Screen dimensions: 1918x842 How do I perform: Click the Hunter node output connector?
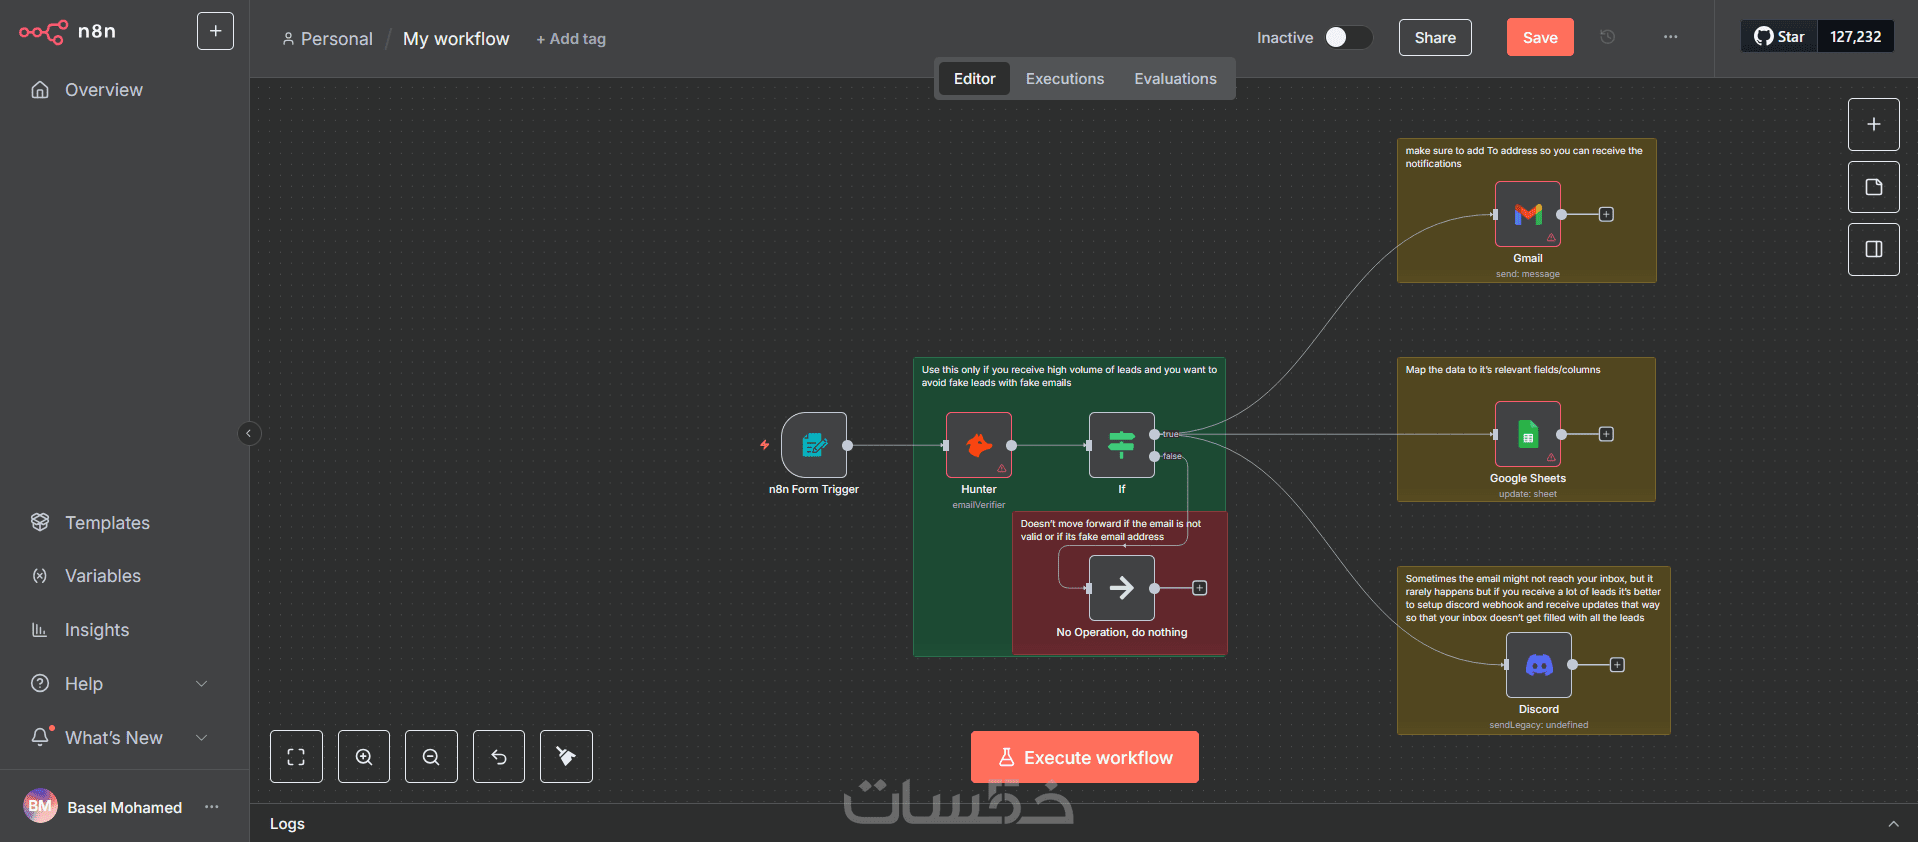tap(1012, 445)
